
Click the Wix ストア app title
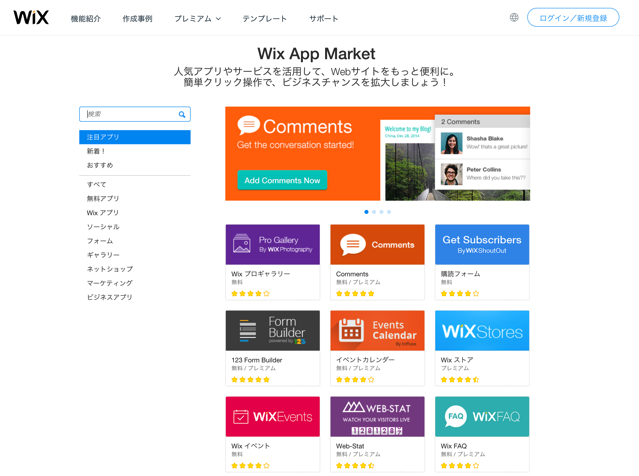(x=457, y=360)
